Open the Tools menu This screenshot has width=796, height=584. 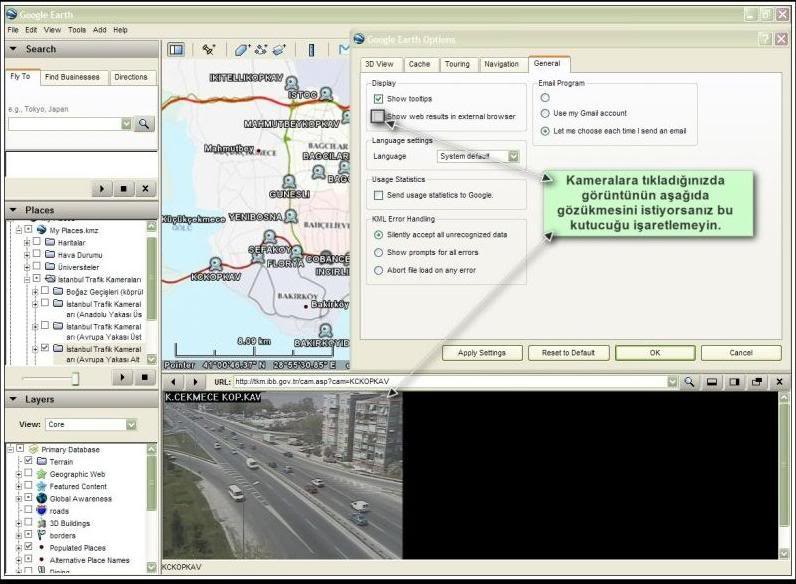[77, 30]
